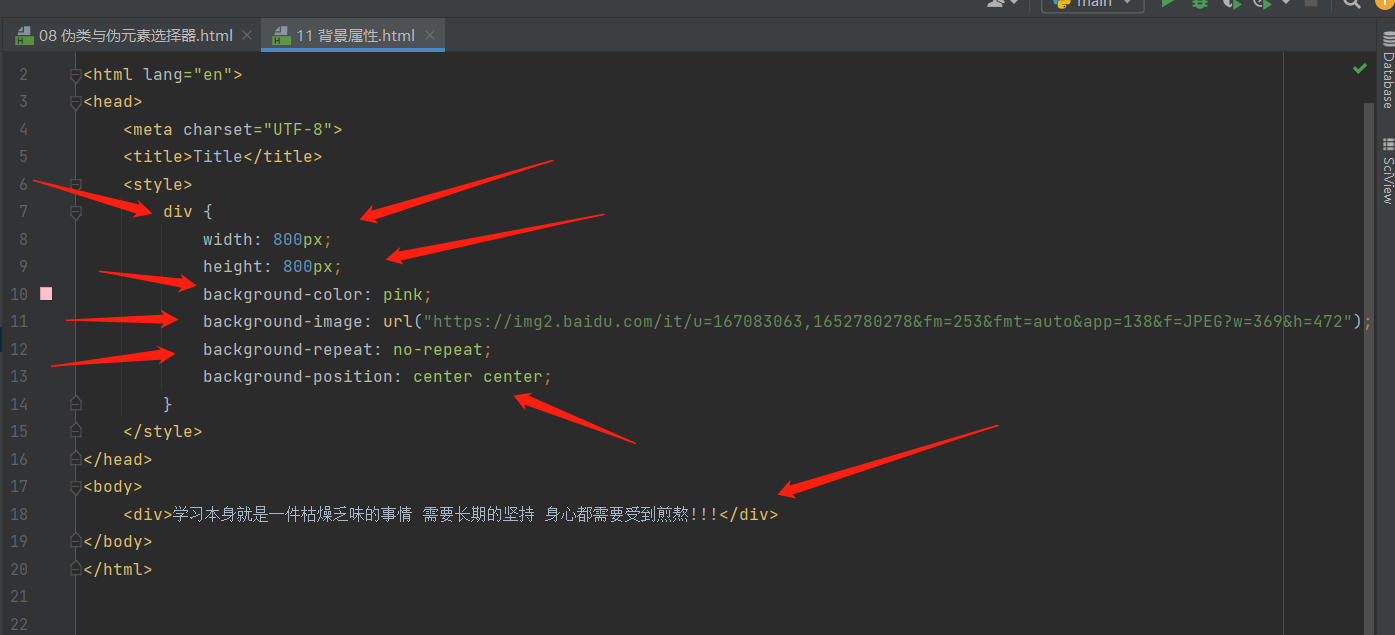Click gutter line number 22

coord(20,624)
